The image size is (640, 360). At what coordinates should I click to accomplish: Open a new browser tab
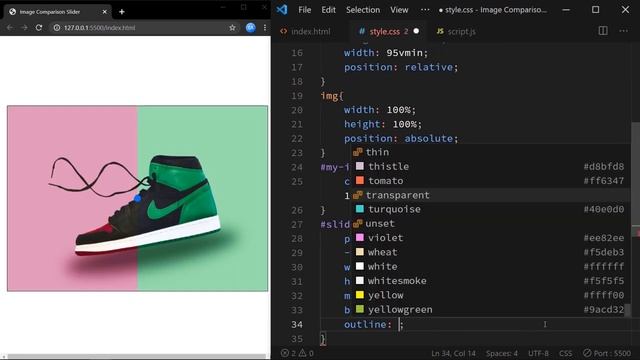pyautogui.click(x=122, y=11)
